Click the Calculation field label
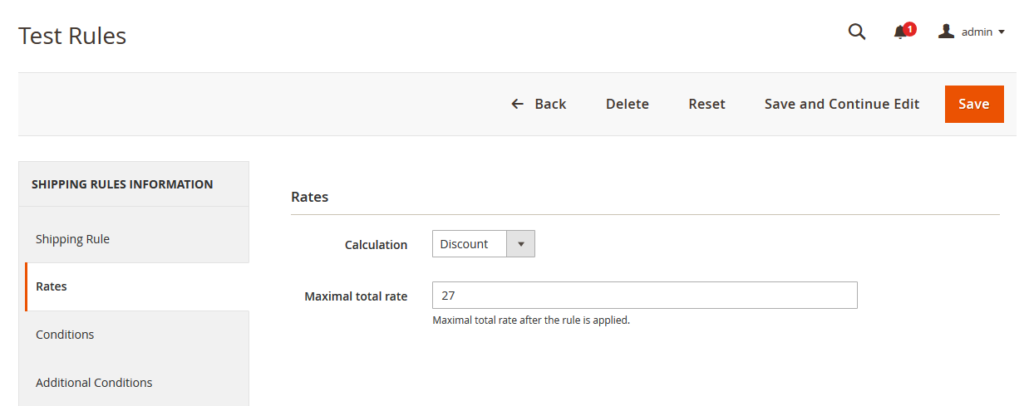 (x=376, y=244)
